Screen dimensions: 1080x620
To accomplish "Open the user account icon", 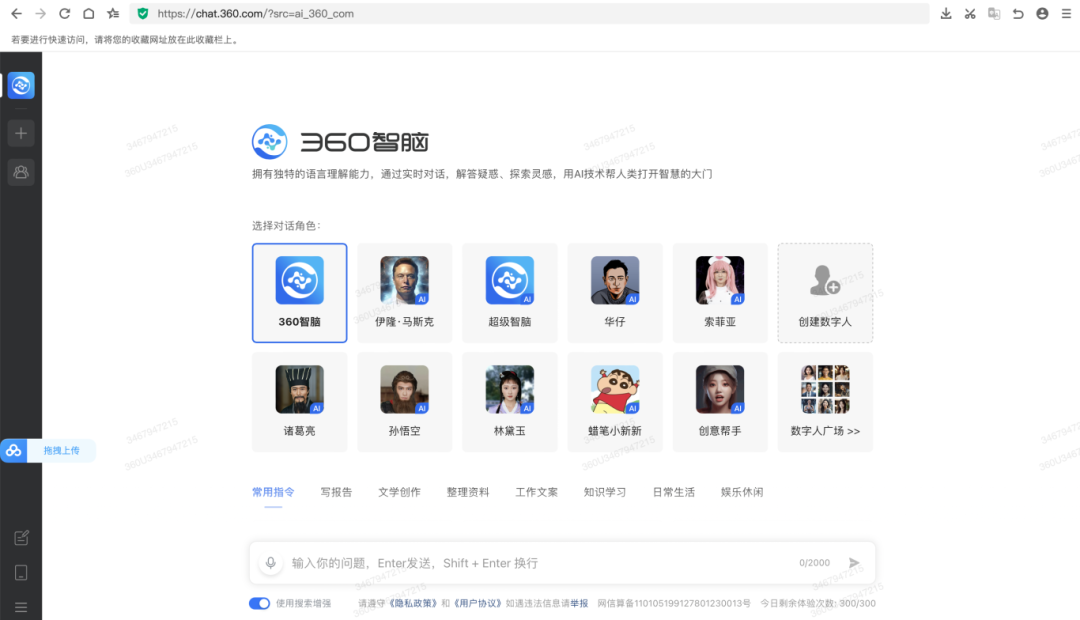I will [1042, 14].
